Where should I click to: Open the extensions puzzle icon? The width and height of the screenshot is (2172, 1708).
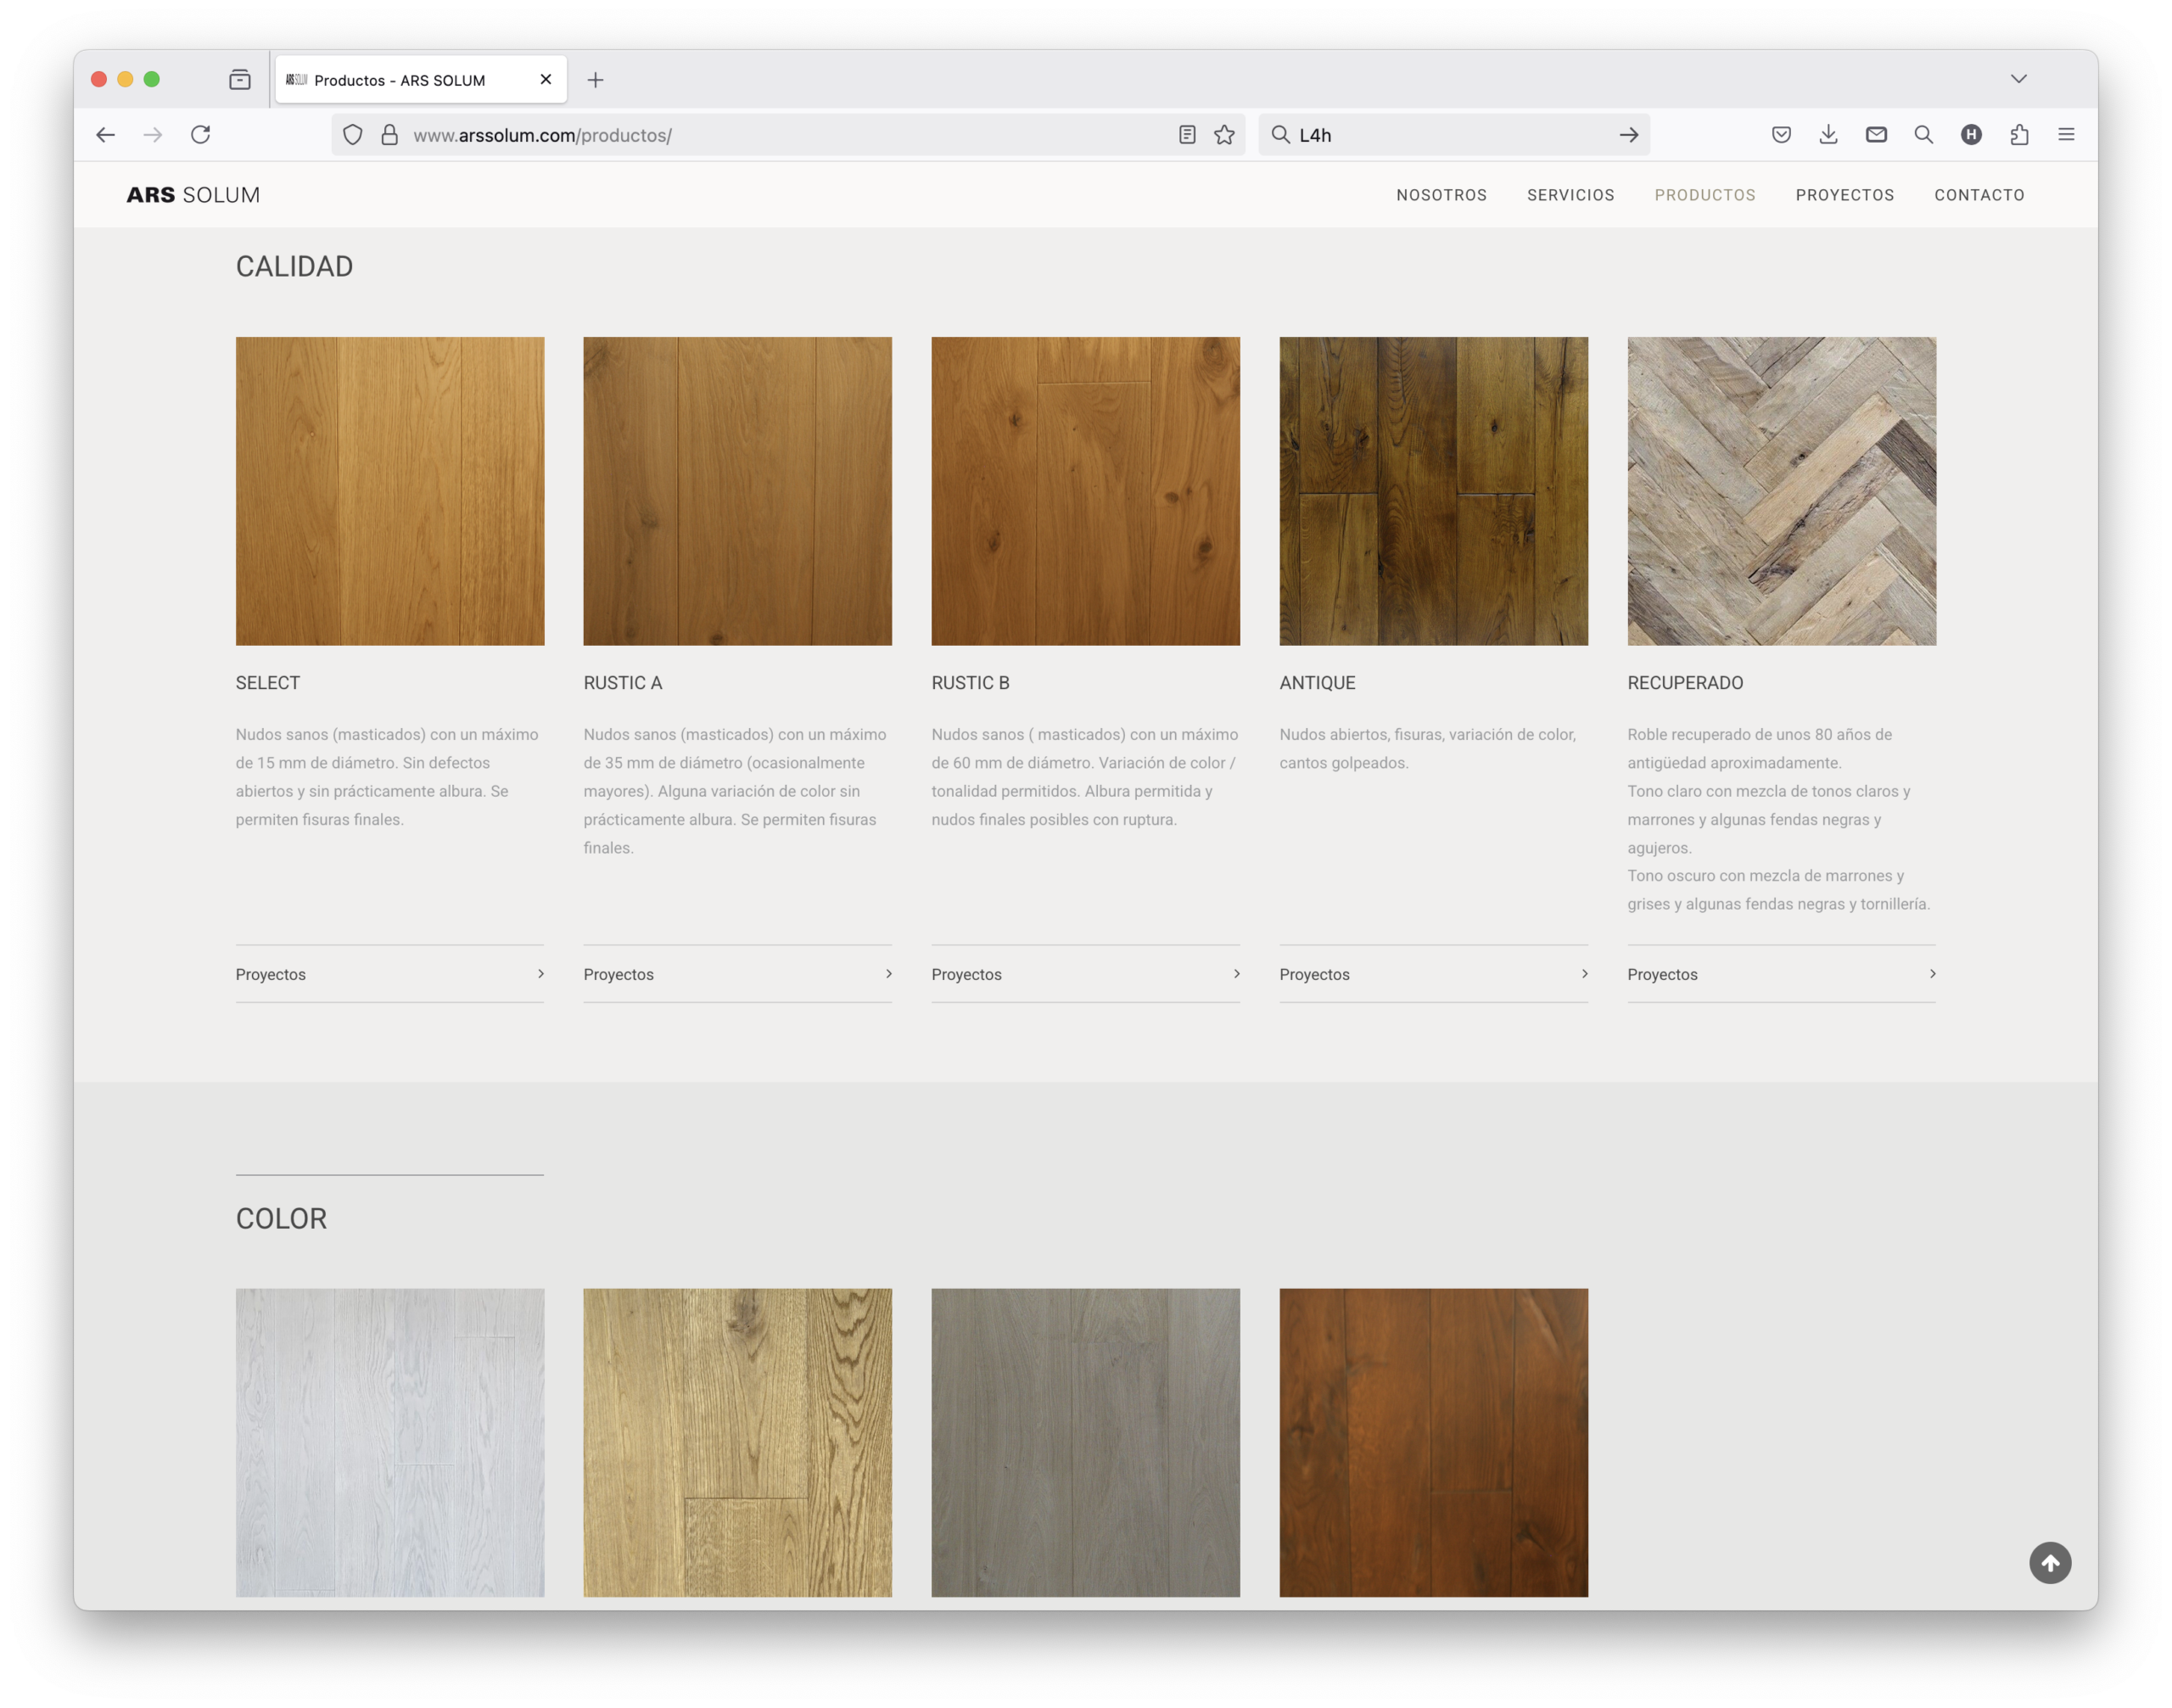pyautogui.click(x=2019, y=135)
